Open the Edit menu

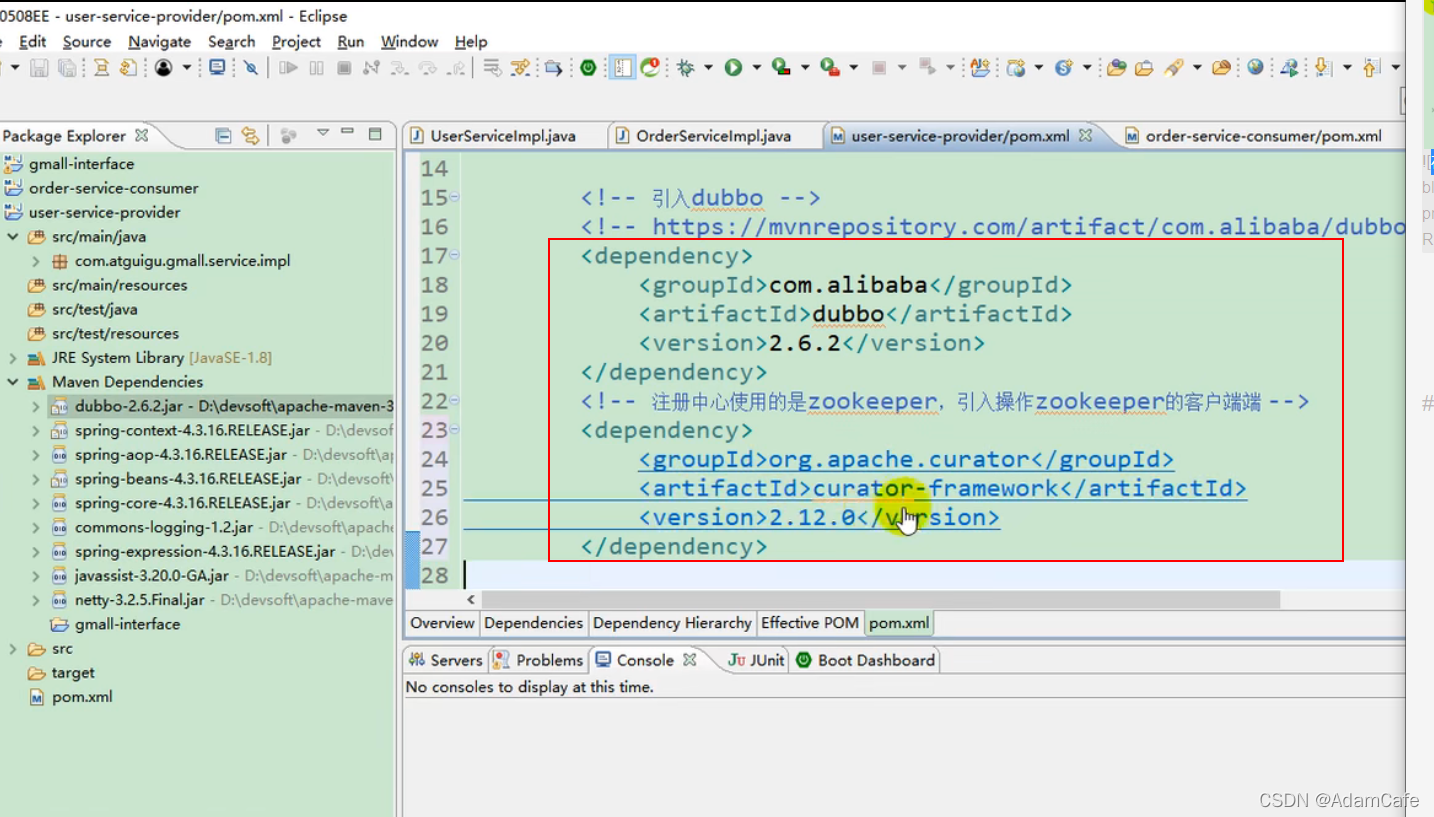click(x=33, y=41)
